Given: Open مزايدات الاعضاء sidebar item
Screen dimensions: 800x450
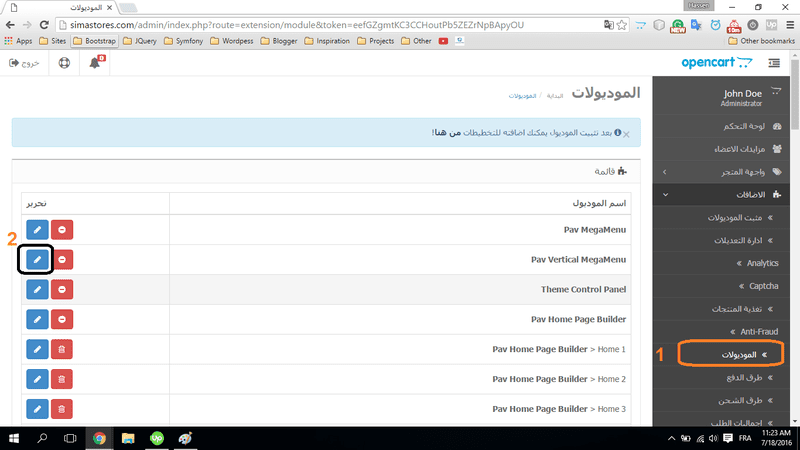Looking at the screenshot, I should click(x=721, y=149).
